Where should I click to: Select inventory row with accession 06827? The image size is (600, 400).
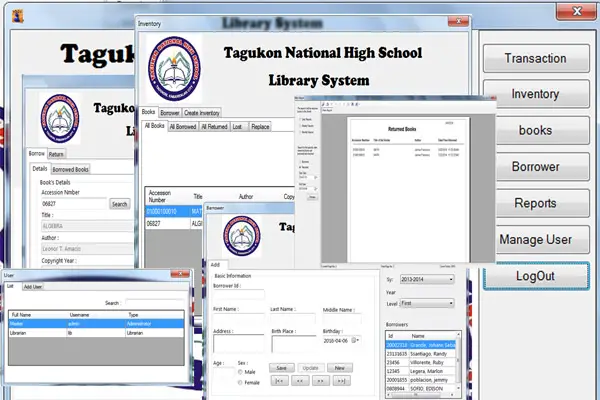click(174, 224)
